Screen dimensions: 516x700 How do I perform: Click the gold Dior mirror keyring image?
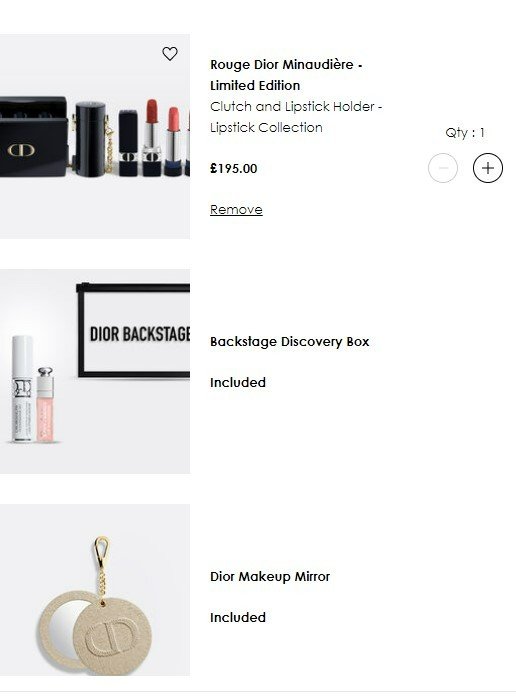point(95,605)
